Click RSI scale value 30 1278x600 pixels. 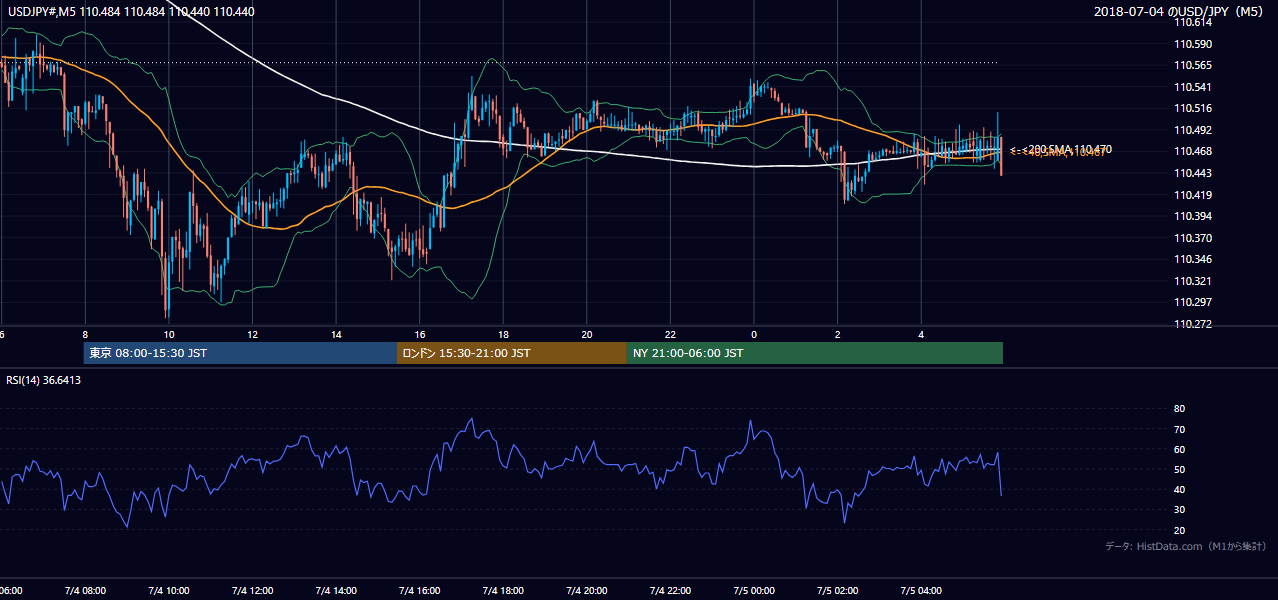tap(1179, 510)
